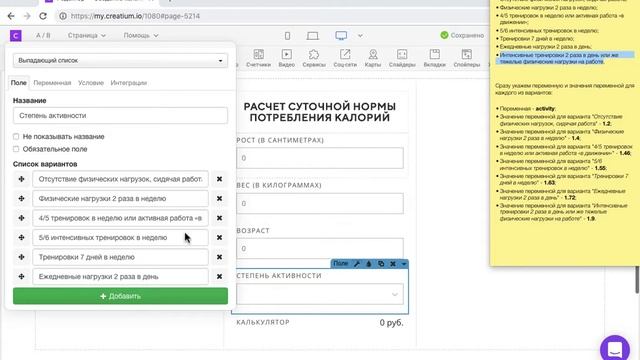Select the Поле tab
This screenshot has height=360, width=640.
tap(19, 82)
